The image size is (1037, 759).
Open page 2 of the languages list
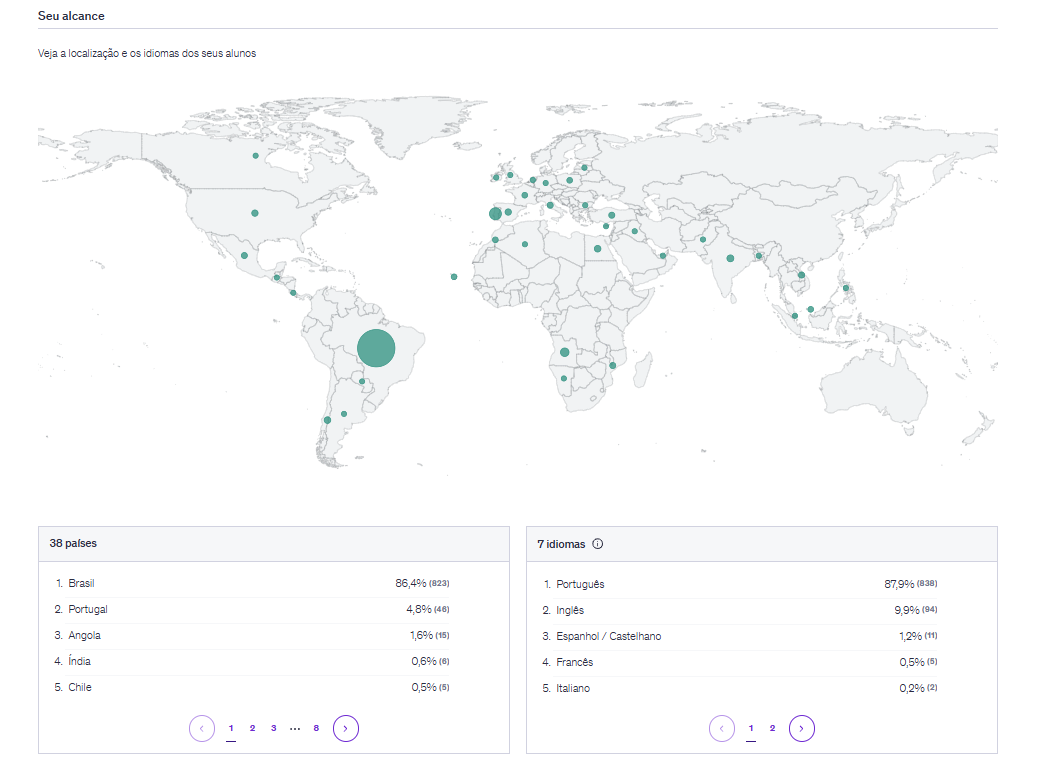click(x=772, y=728)
